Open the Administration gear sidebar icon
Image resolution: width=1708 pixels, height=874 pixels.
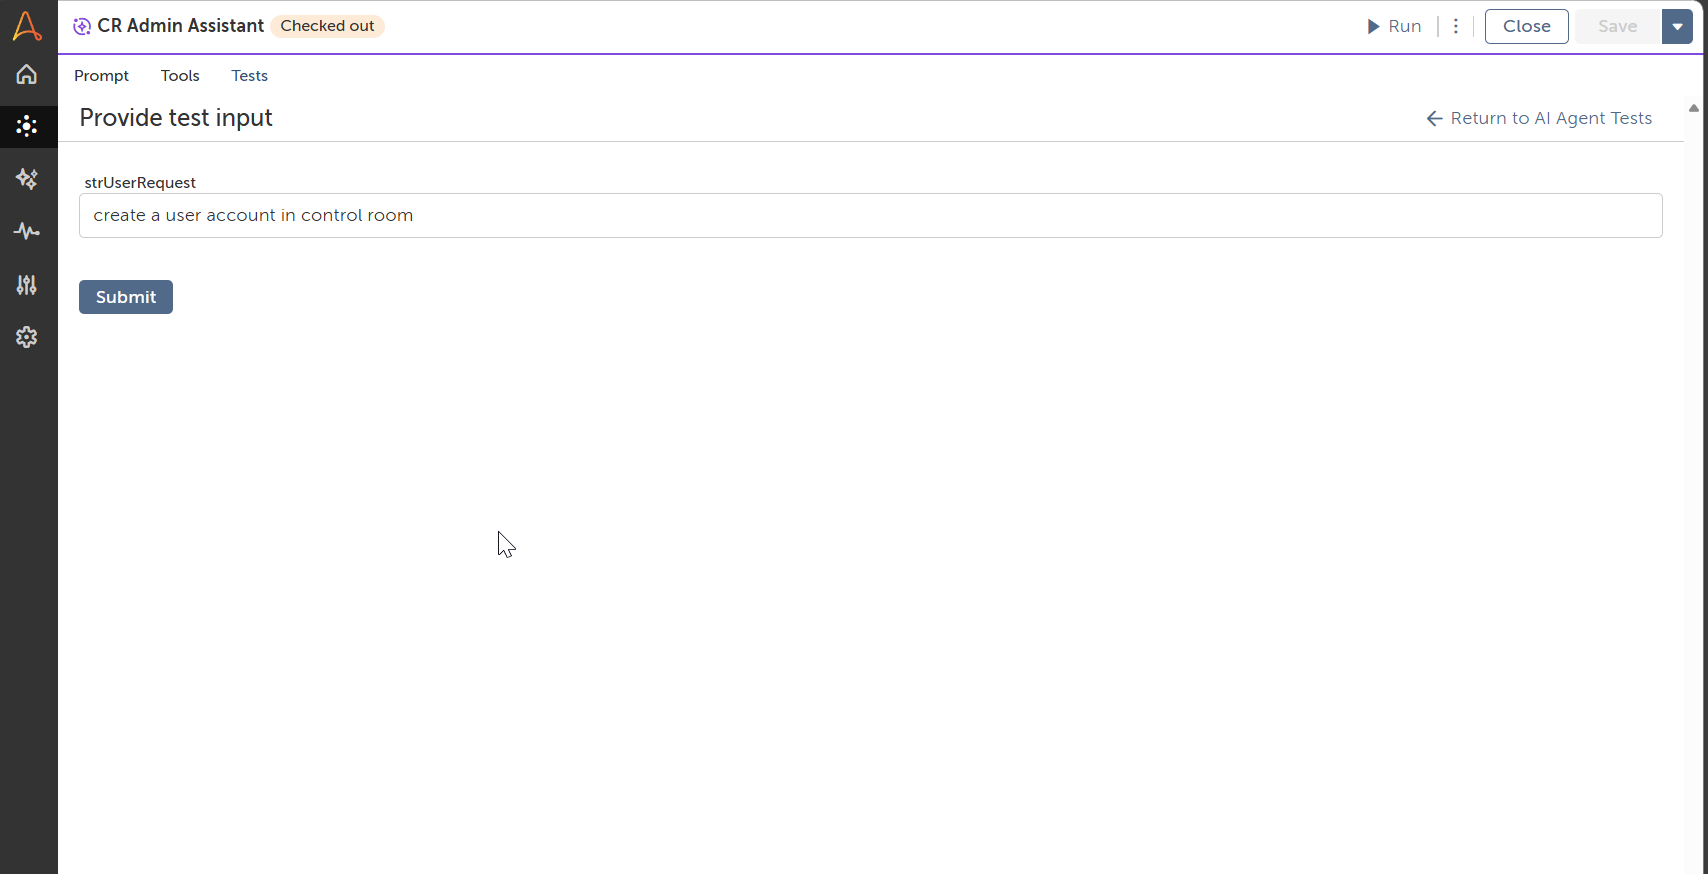[x=27, y=337]
